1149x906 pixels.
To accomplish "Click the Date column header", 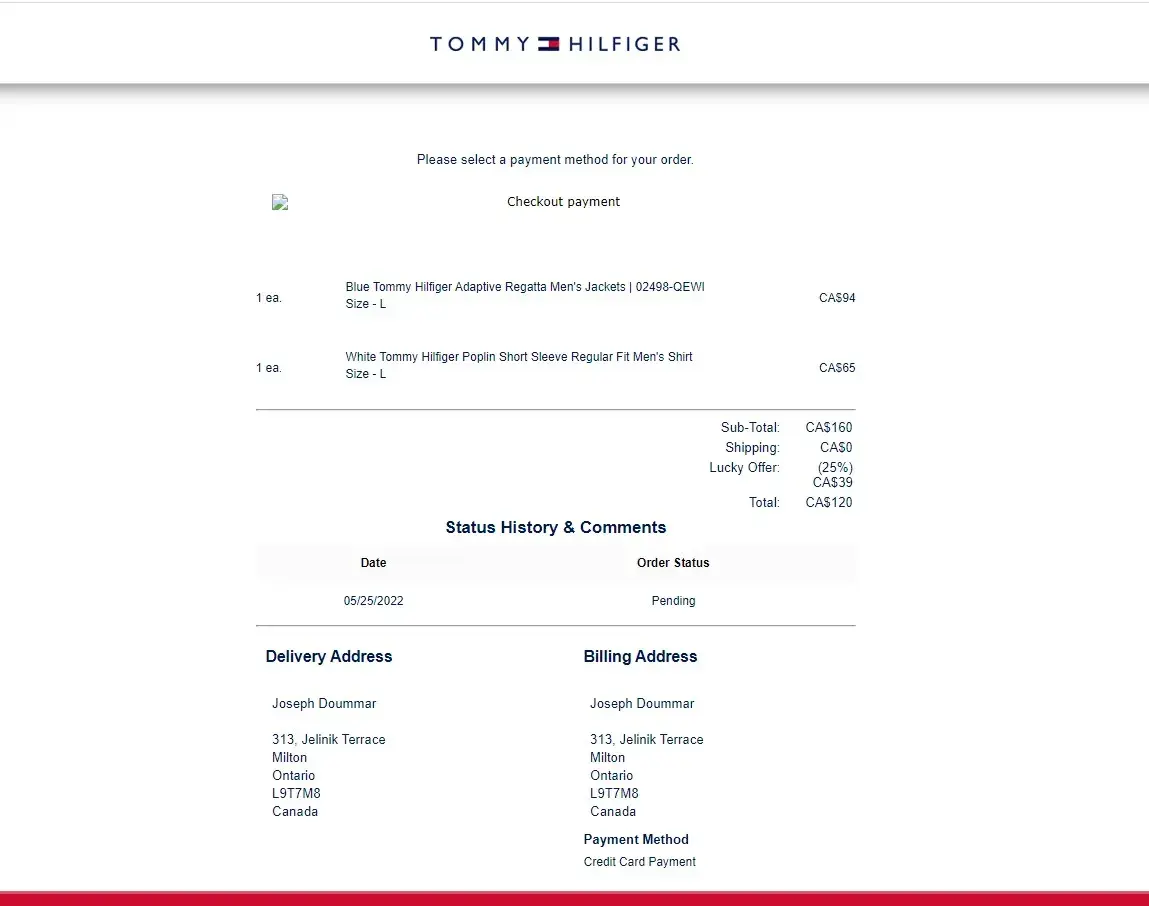I will click(x=373, y=562).
